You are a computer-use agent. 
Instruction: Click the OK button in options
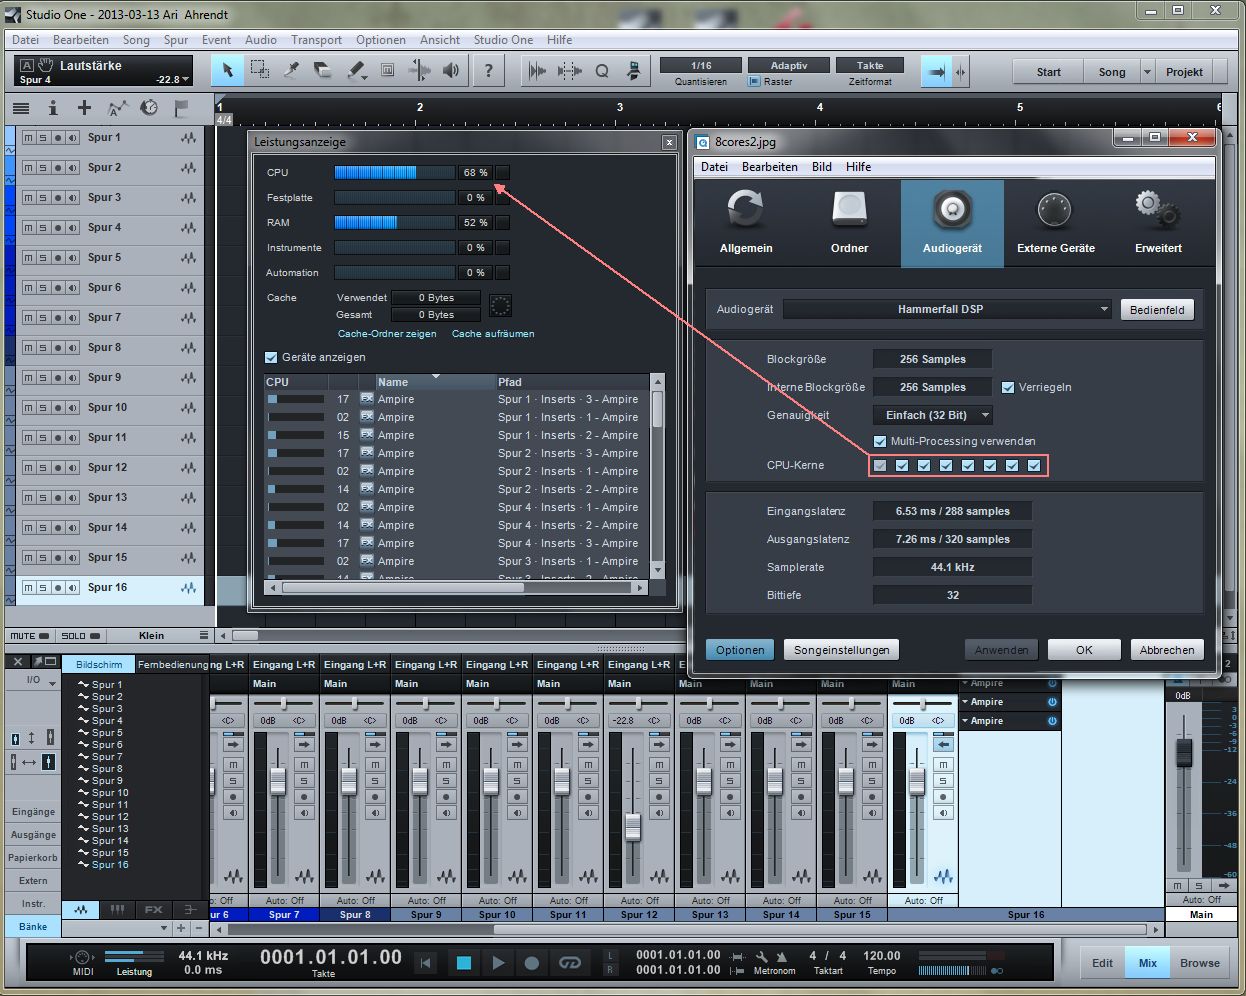[1084, 650]
